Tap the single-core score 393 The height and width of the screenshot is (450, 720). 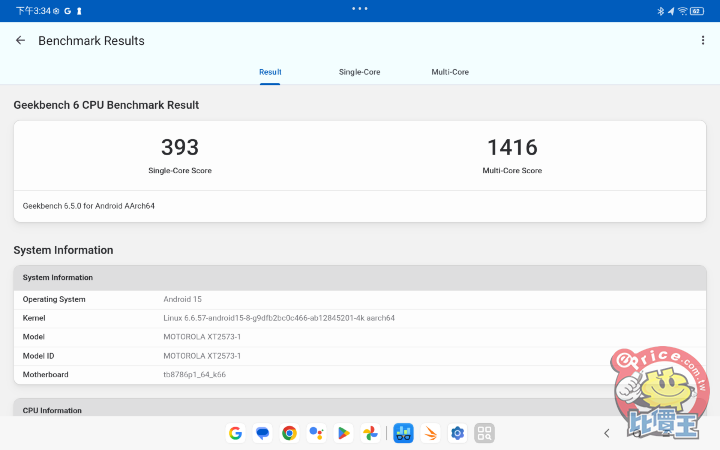click(180, 148)
